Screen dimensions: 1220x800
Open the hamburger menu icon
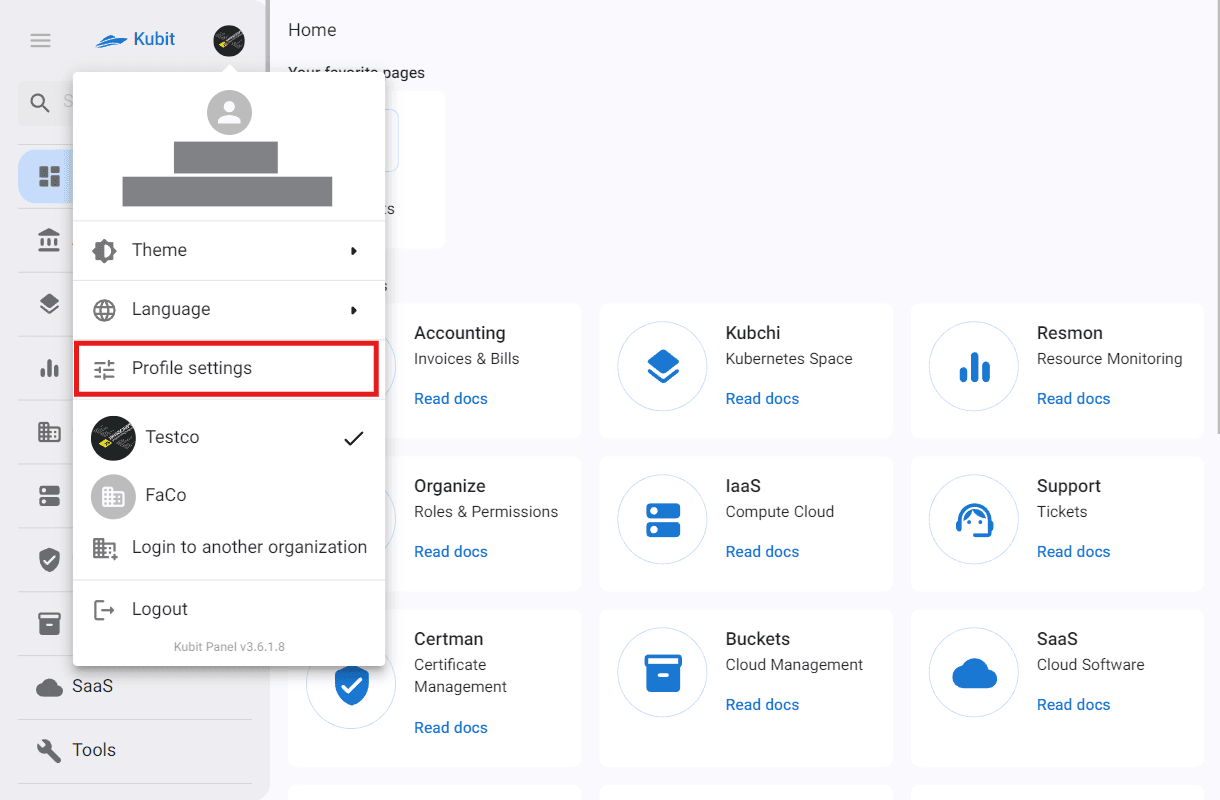(40, 40)
